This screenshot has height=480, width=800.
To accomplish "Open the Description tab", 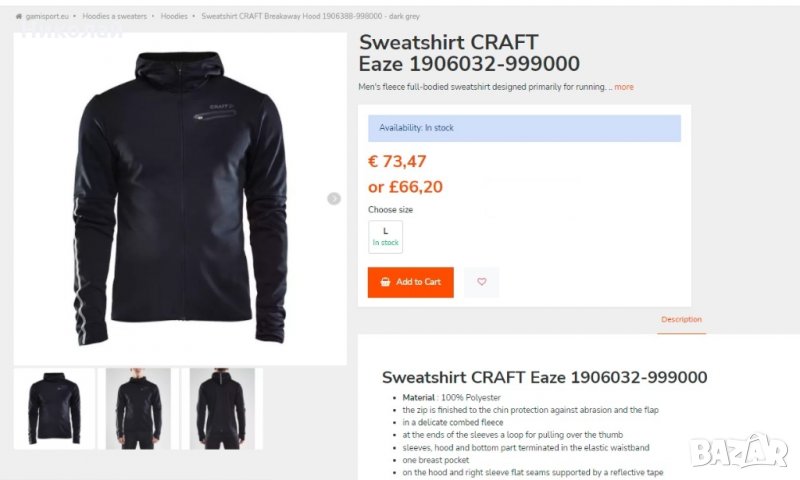I will click(x=681, y=319).
